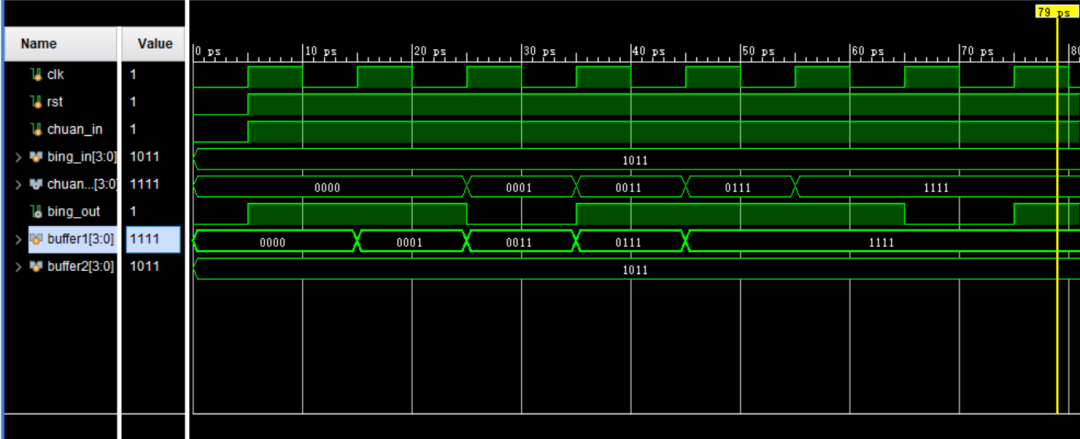Click the Value column header
Screen dimensions: 1080x439
pyautogui.click(x=155, y=44)
